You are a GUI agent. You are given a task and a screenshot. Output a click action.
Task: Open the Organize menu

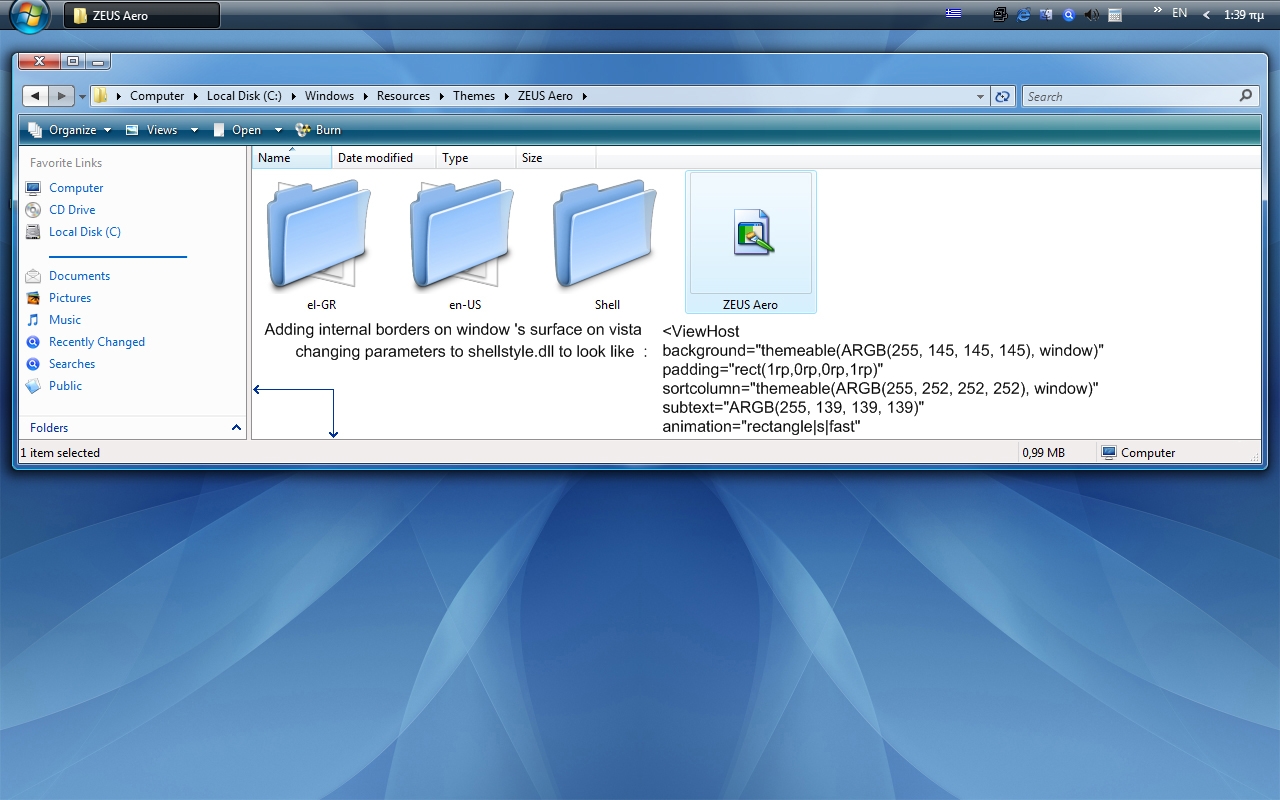click(x=69, y=130)
